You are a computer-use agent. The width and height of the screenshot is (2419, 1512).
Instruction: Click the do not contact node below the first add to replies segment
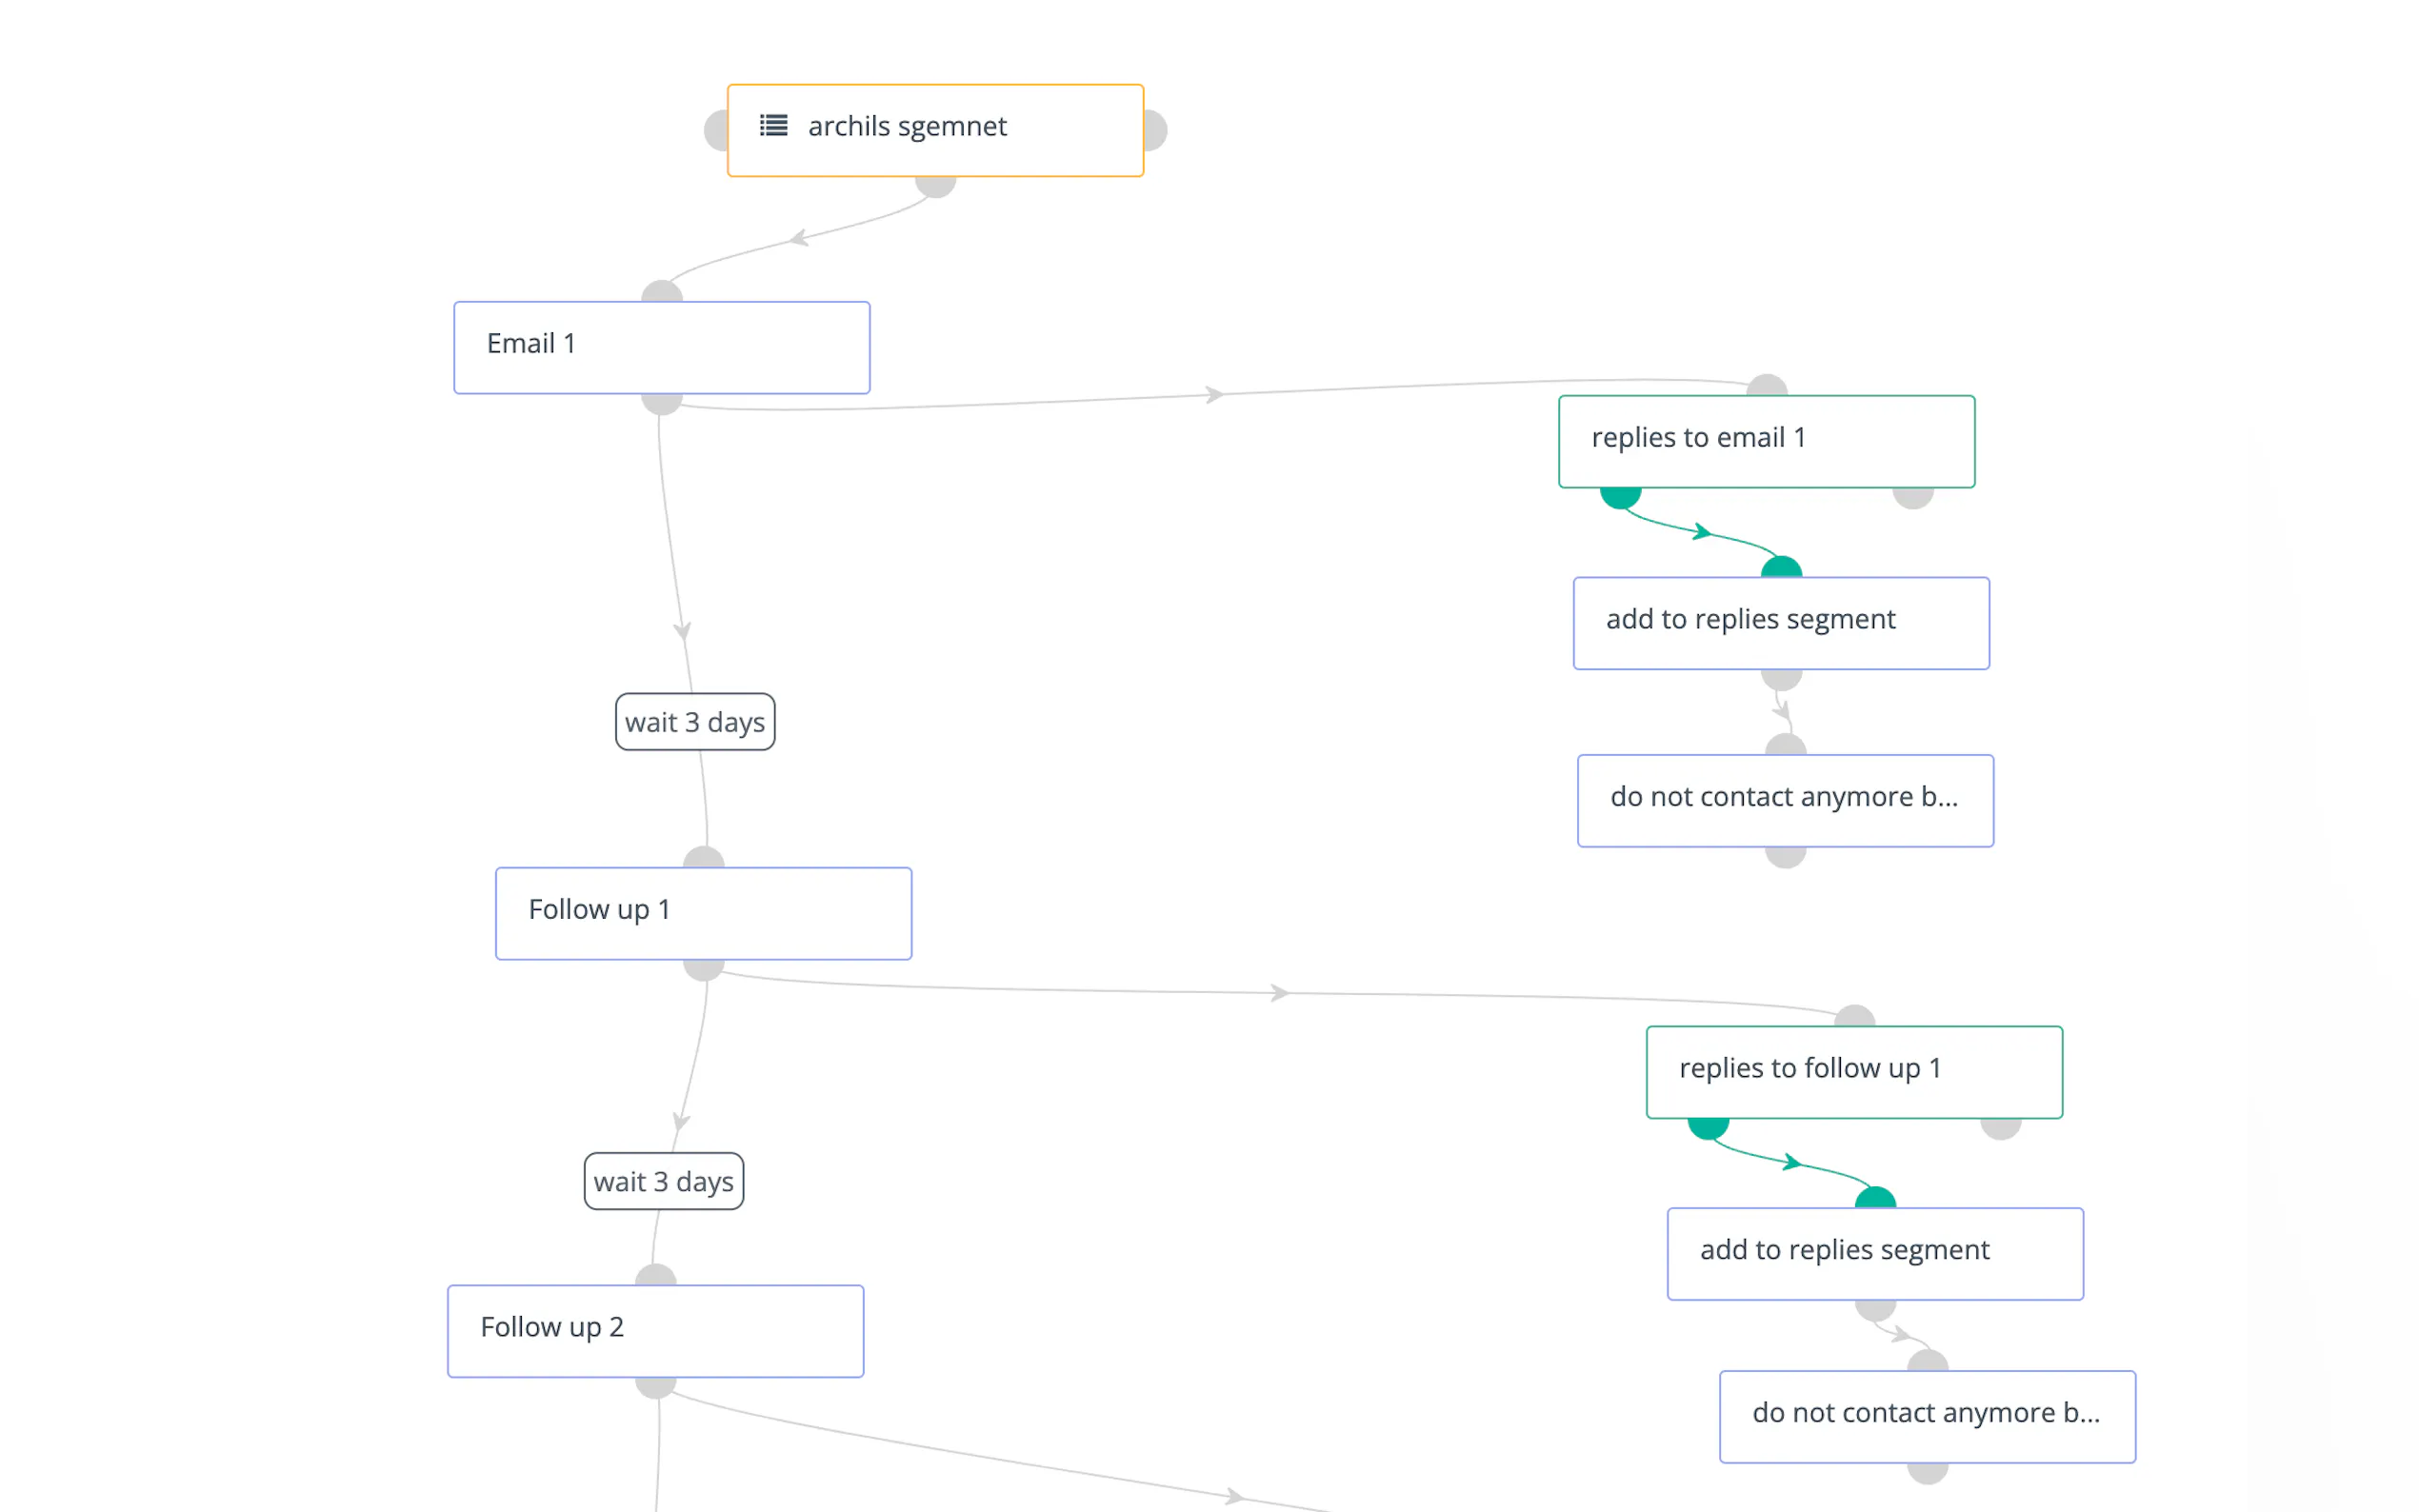click(1785, 800)
